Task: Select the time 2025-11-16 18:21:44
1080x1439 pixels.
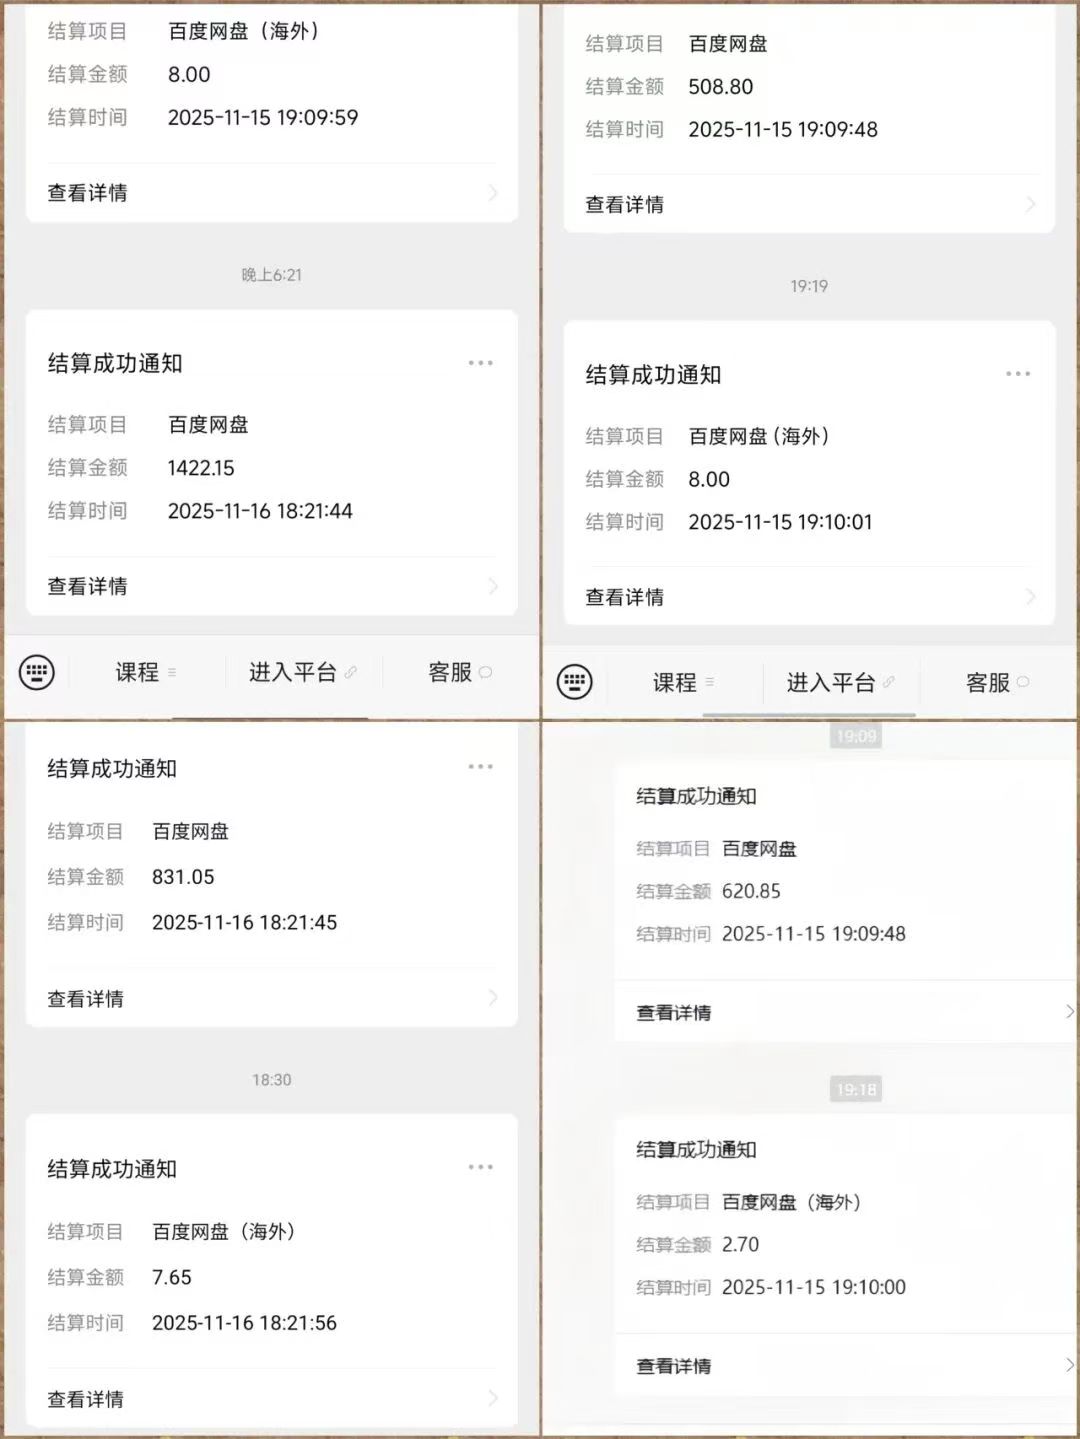Action: click(260, 511)
